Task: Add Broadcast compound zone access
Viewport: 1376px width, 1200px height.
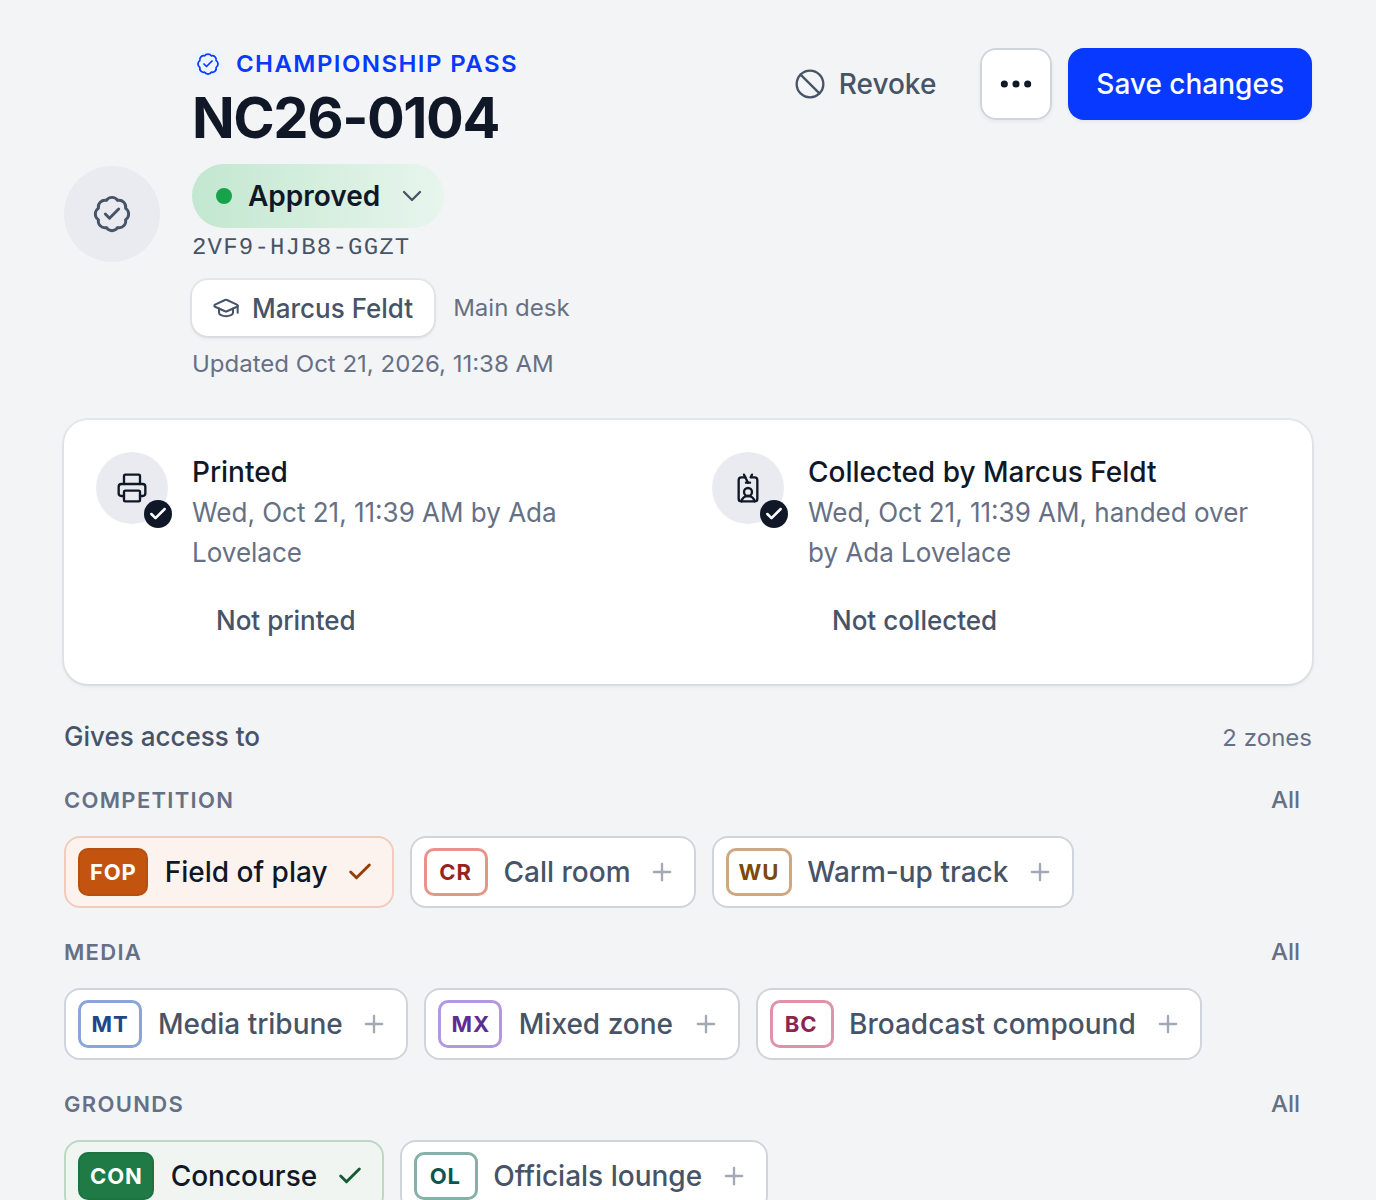Action: (979, 1024)
